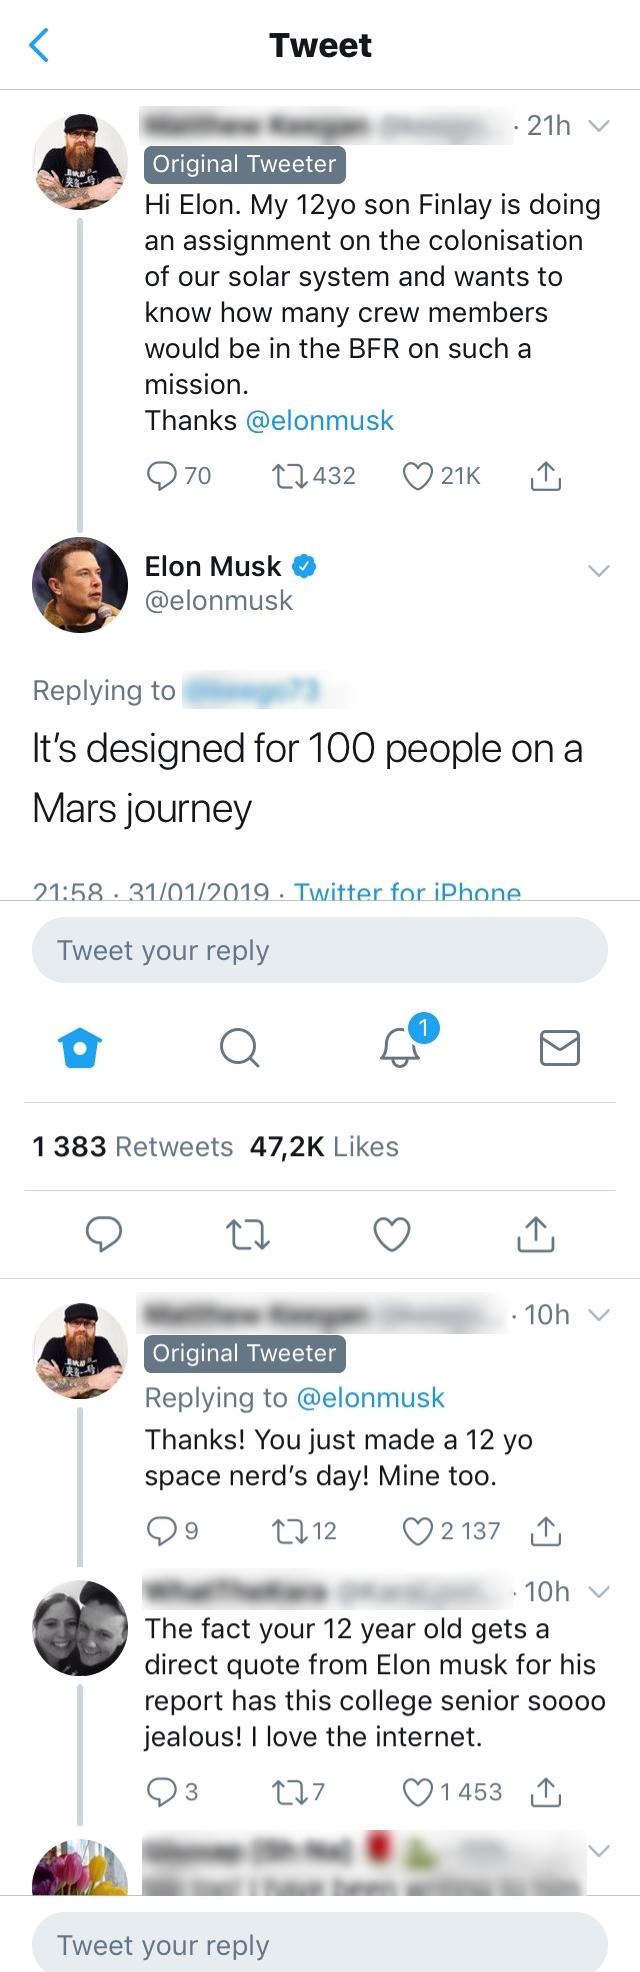The image size is (640, 1972).
Task: View the 1 383 Retweets list
Action: coord(132,1146)
